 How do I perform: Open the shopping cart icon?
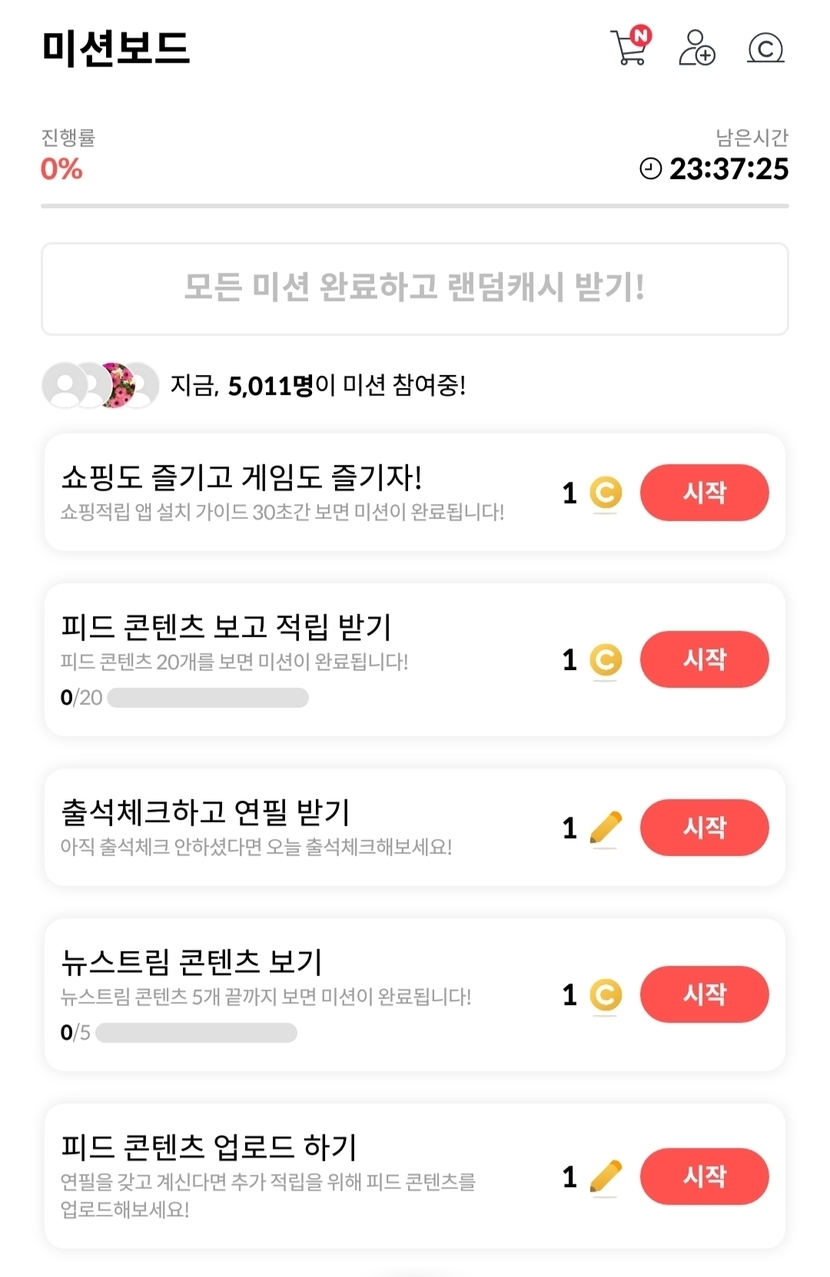click(x=630, y=47)
